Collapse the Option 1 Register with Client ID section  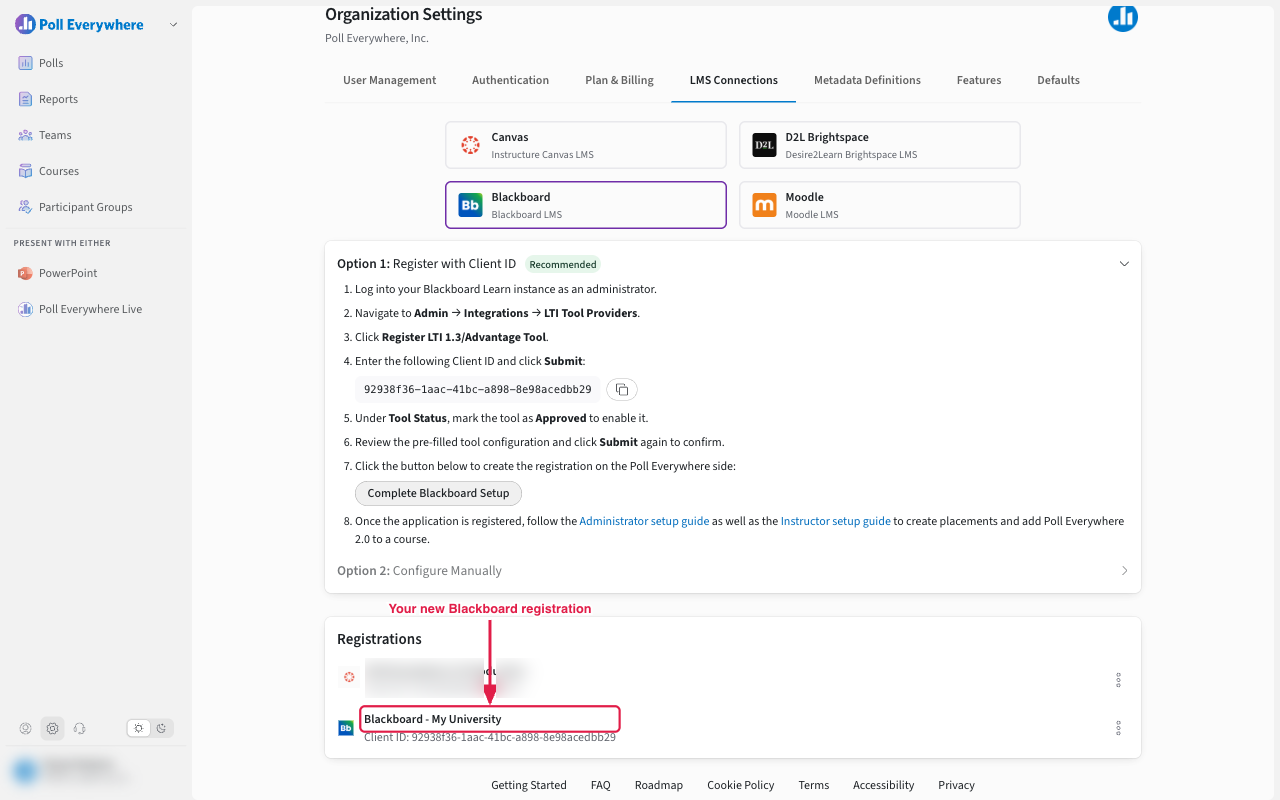[1124, 264]
